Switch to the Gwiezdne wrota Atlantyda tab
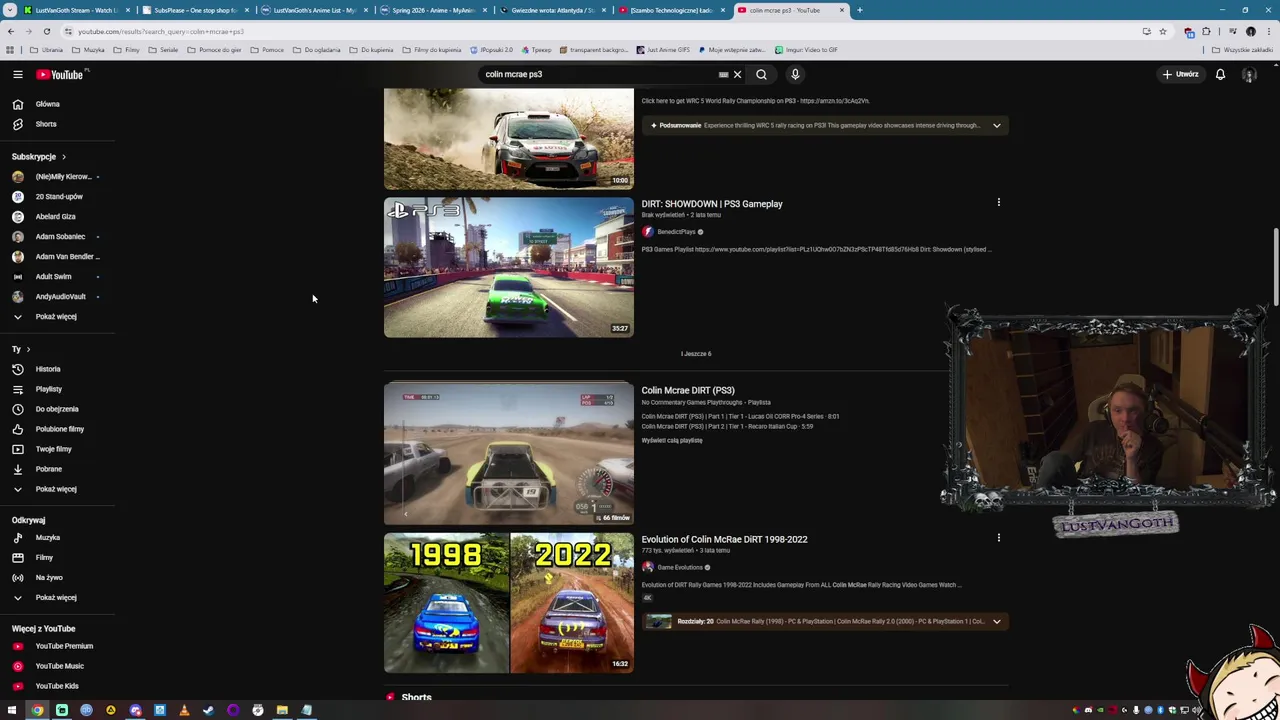This screenshot has height=720, width=1280. (x=552, y=10)
